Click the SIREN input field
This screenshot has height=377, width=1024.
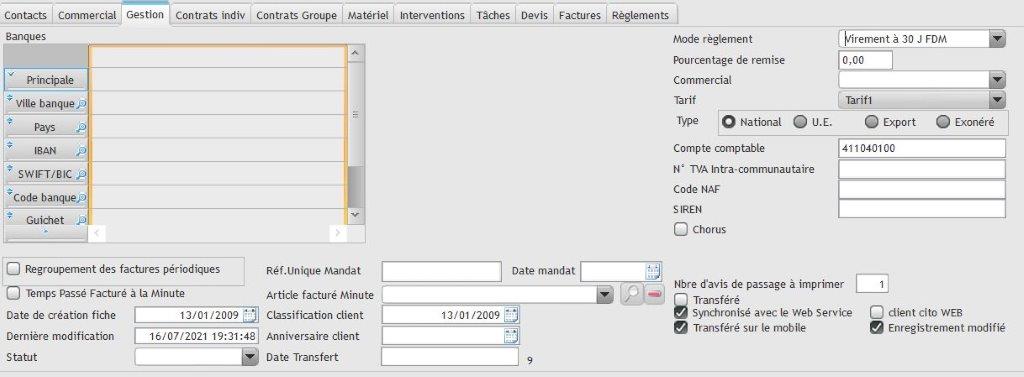click(x=922, y=209)
